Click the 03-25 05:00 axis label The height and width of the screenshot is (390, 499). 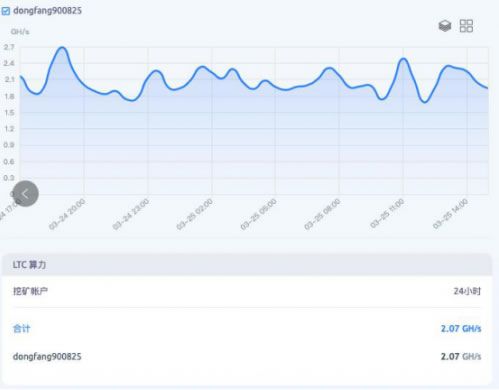coord(258,214)
